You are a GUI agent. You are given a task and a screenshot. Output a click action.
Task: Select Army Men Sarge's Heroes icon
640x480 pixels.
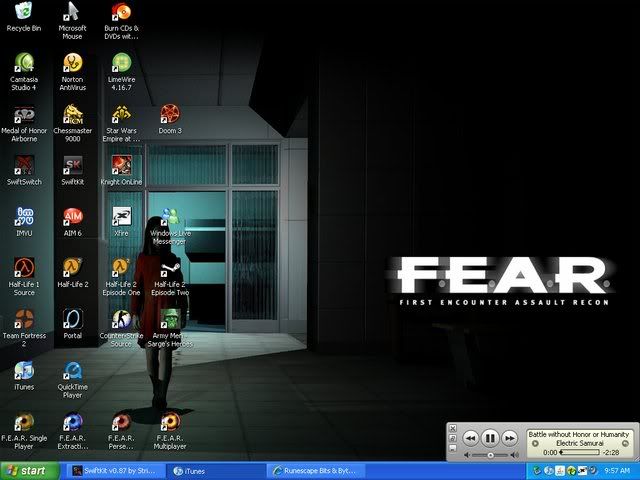[170, 328]
